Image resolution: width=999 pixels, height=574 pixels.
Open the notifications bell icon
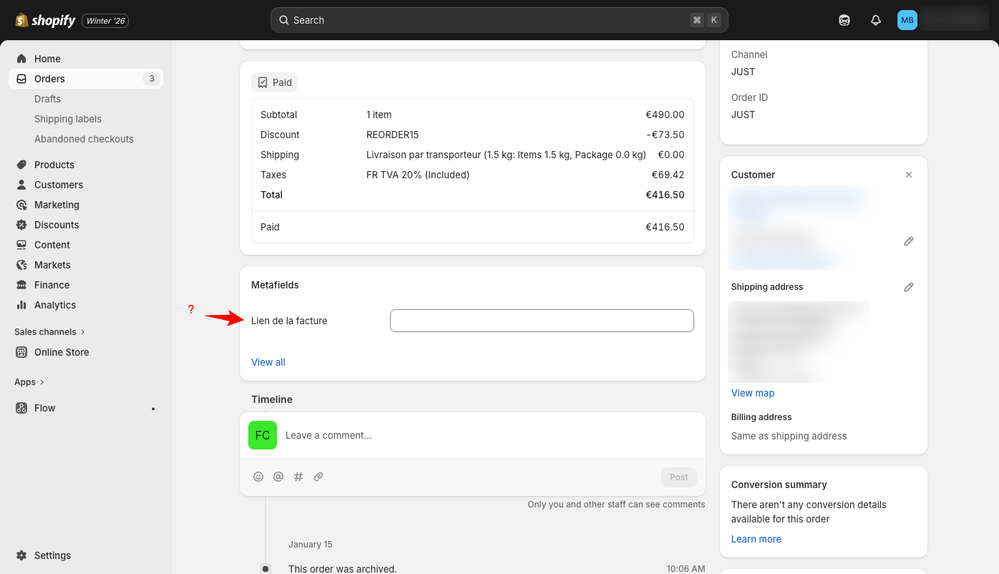(x=876, y=20)
